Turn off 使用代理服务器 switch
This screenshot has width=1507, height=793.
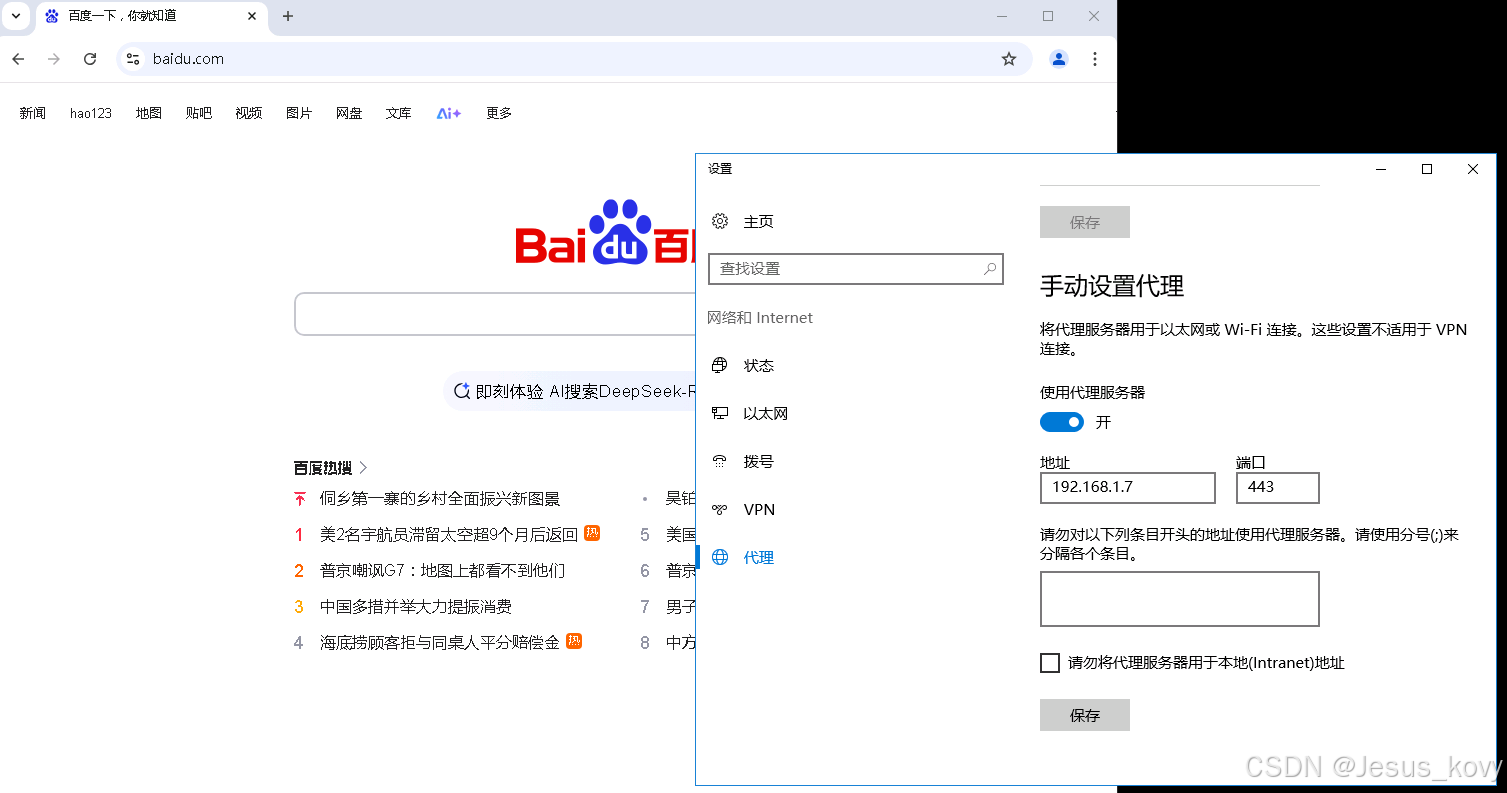click(1062, 422)
